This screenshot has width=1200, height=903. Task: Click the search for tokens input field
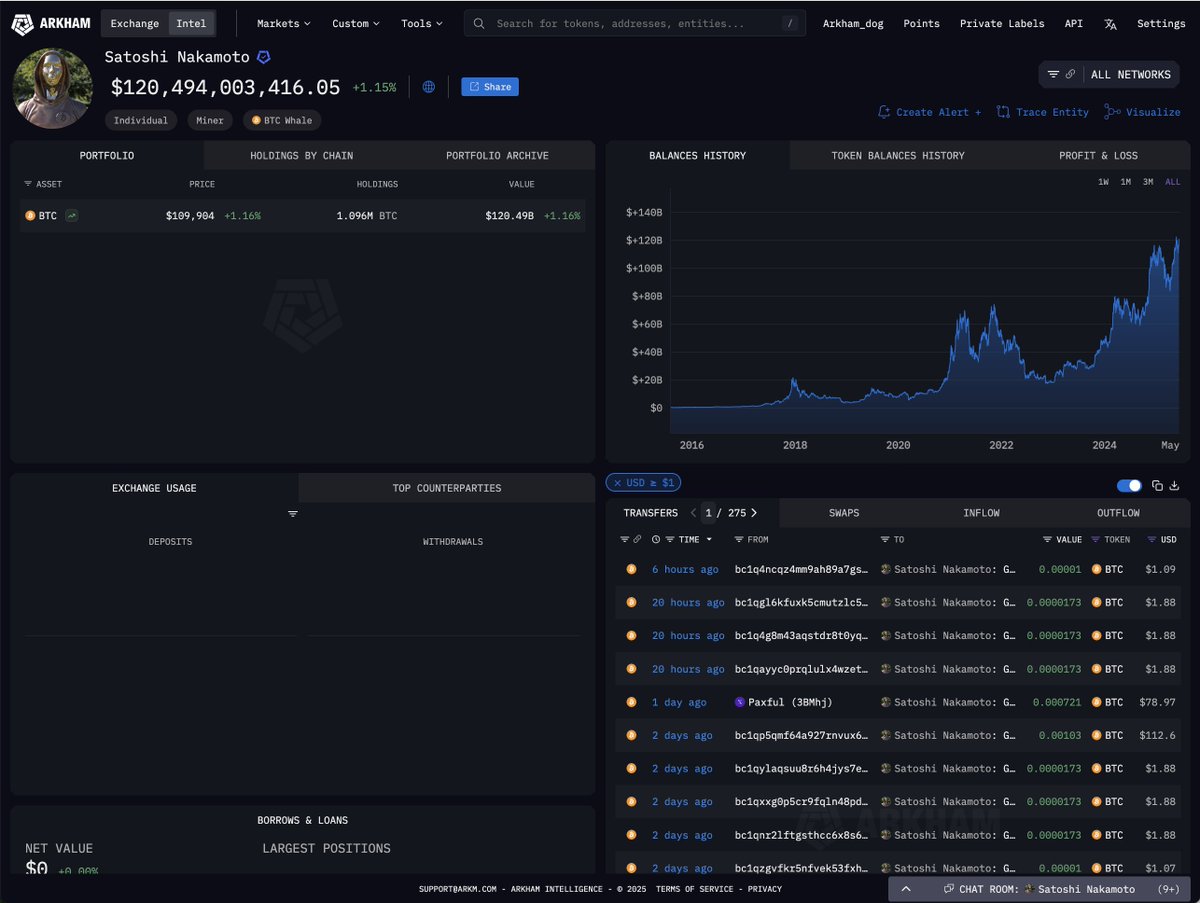(634, 23)
